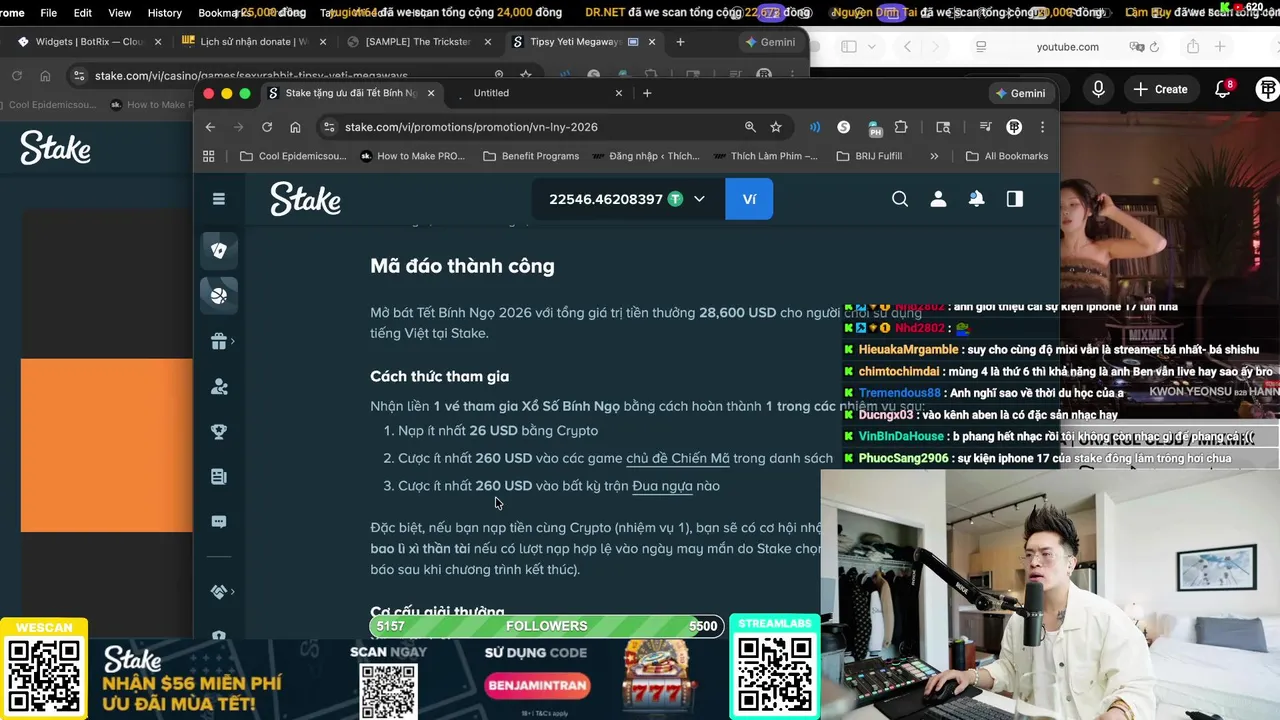Open the sponsorships handshake sidebar icon
The width and height of the screenshot is (1280, 720).
click(x=219, y=592)
